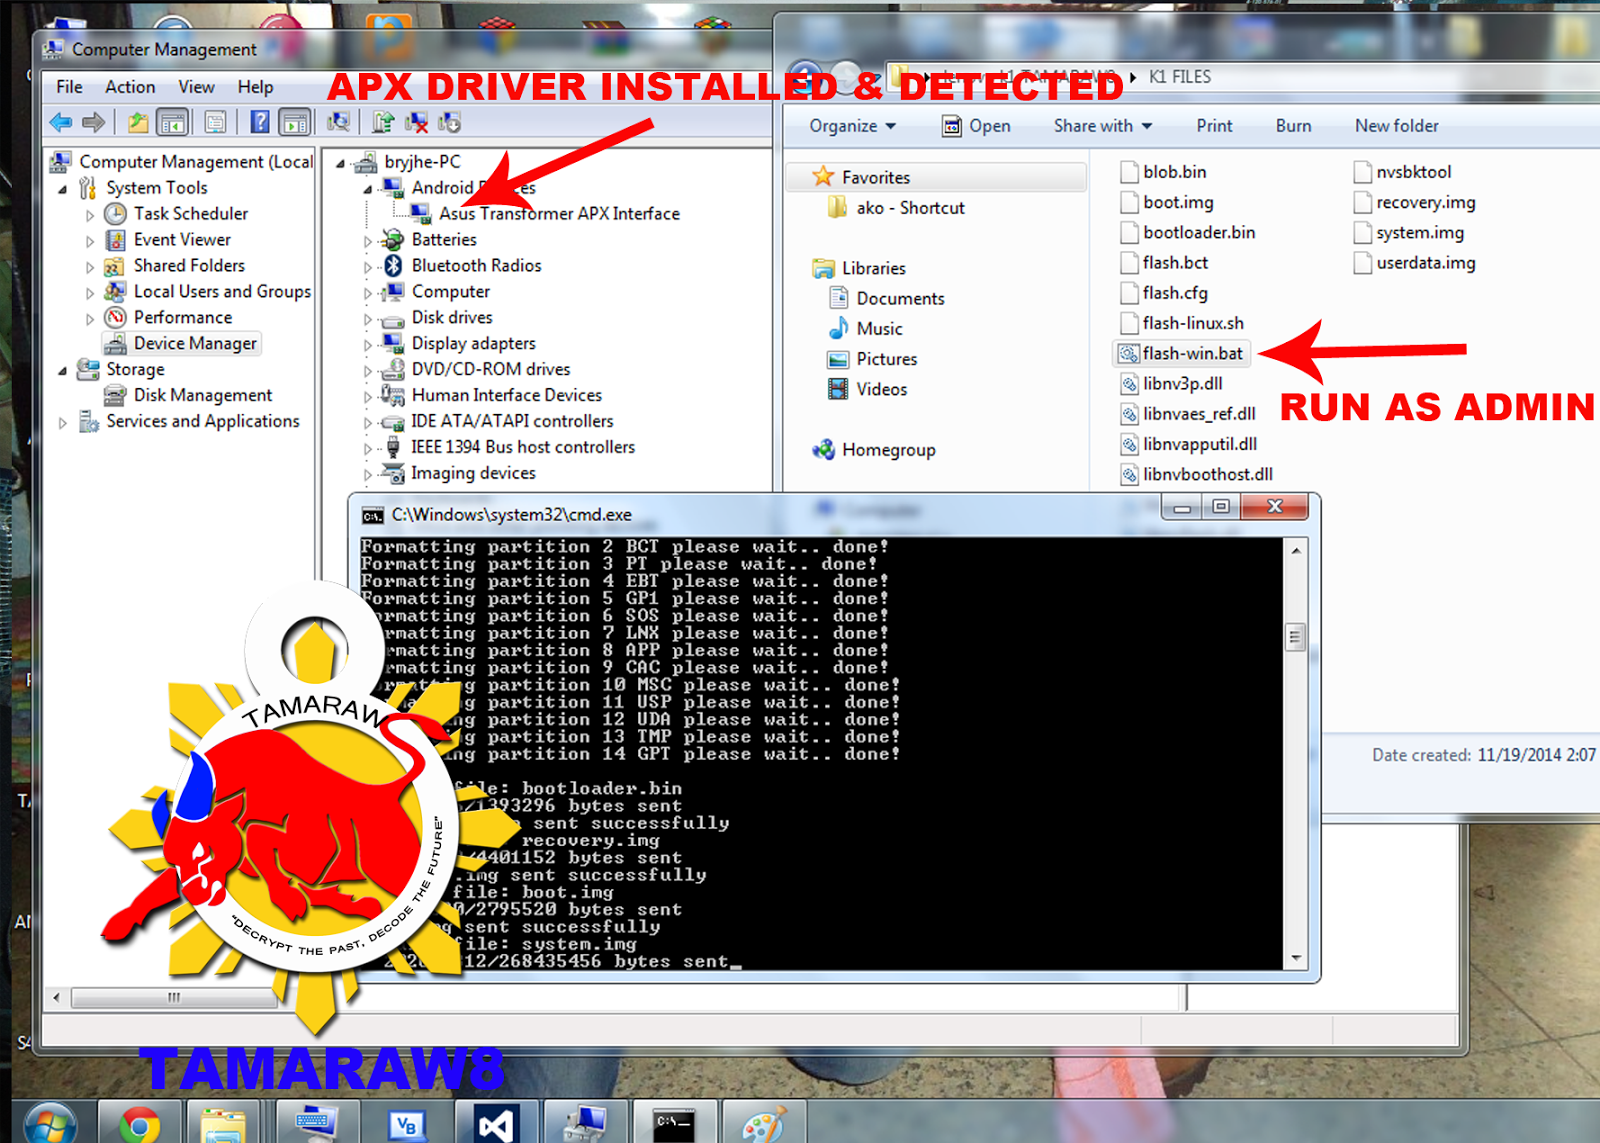
Task: Open the Organize dropdown in Explorer
Action: 852,126
